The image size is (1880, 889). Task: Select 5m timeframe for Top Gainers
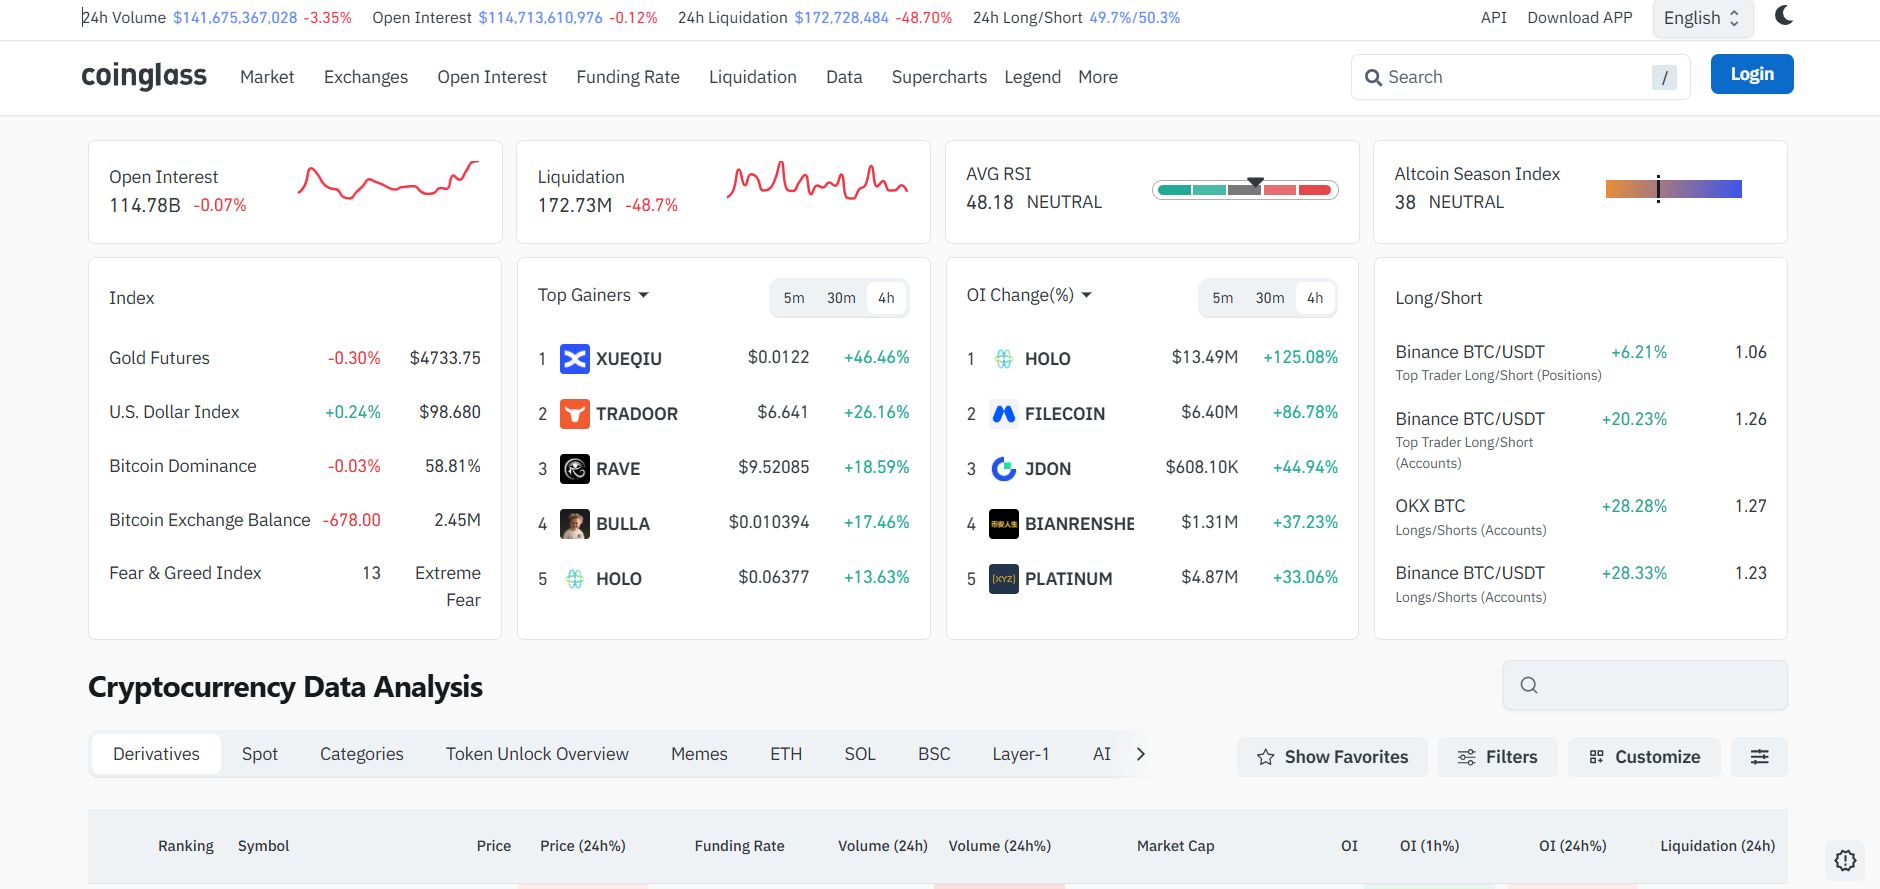[794, 298]
